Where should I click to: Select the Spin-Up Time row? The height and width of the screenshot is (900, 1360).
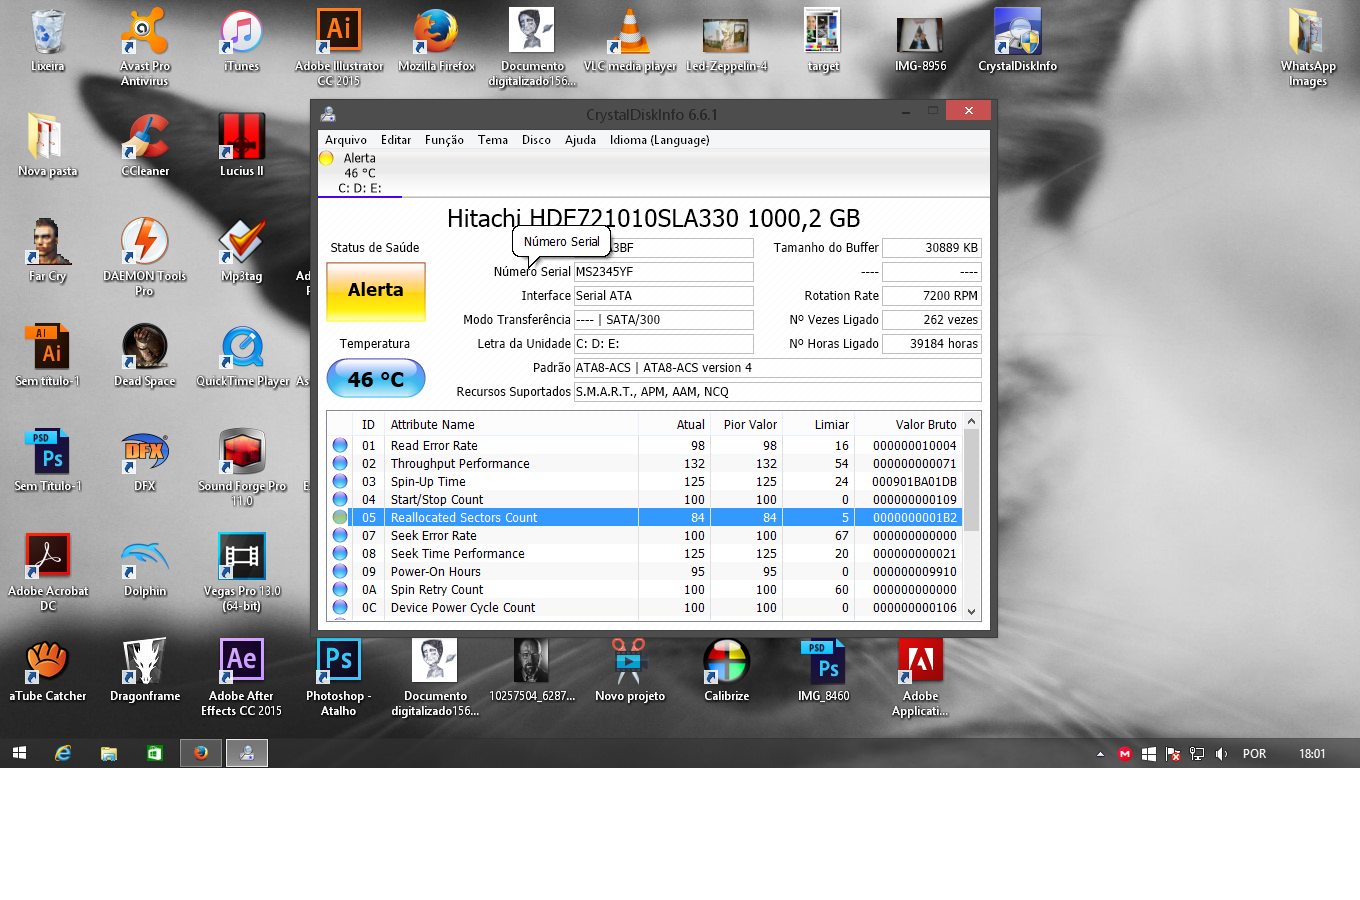646,482
